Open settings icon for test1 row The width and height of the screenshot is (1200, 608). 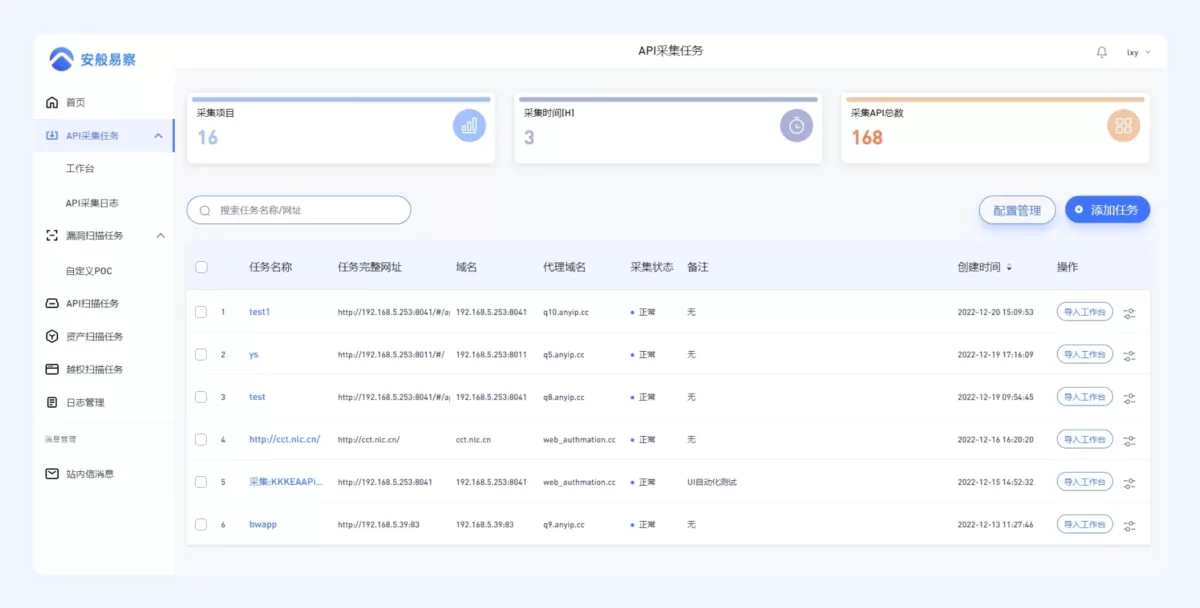(1129, 313)
